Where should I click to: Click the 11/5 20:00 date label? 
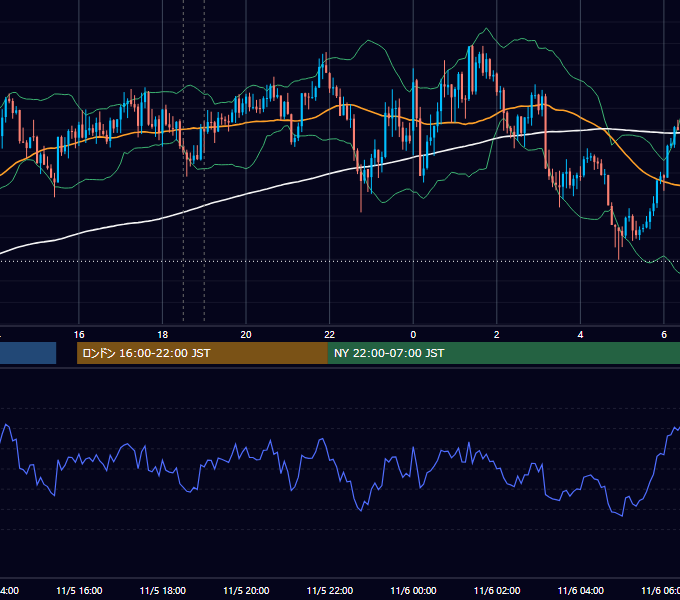pyautogui.click(x=246, y=591)
